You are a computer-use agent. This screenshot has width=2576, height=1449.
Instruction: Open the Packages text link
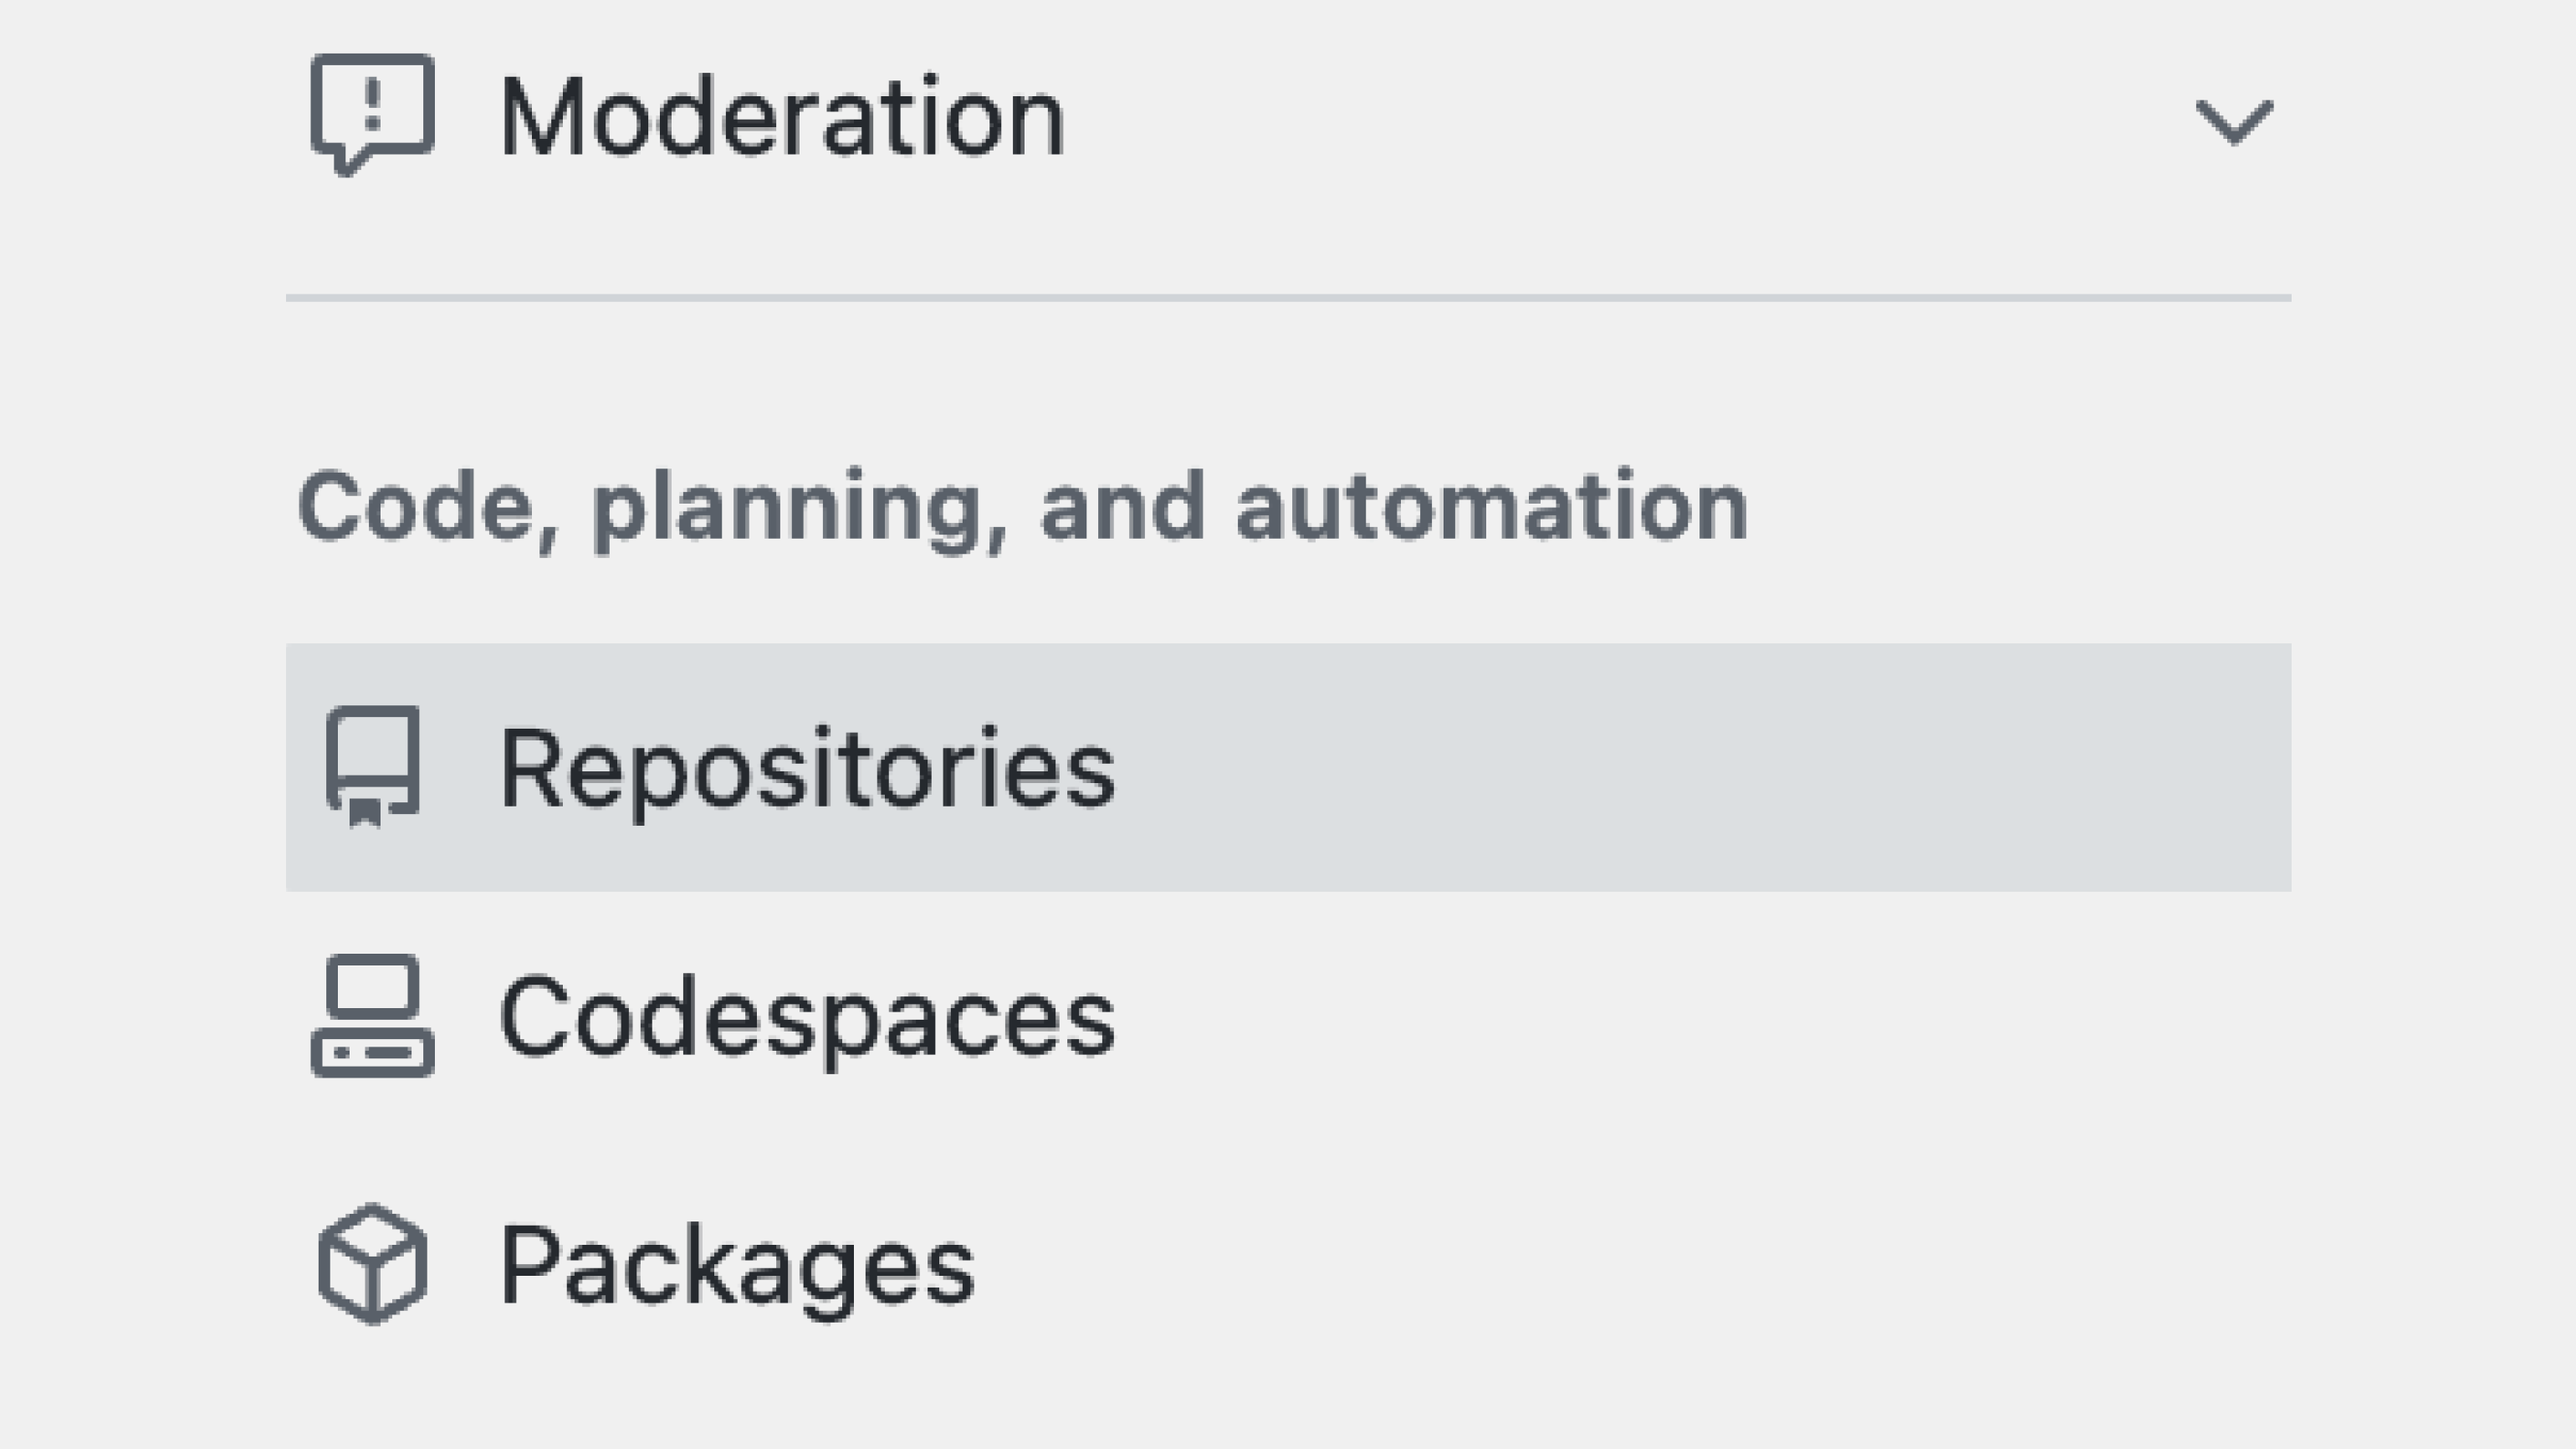[x=736, y=1266]
